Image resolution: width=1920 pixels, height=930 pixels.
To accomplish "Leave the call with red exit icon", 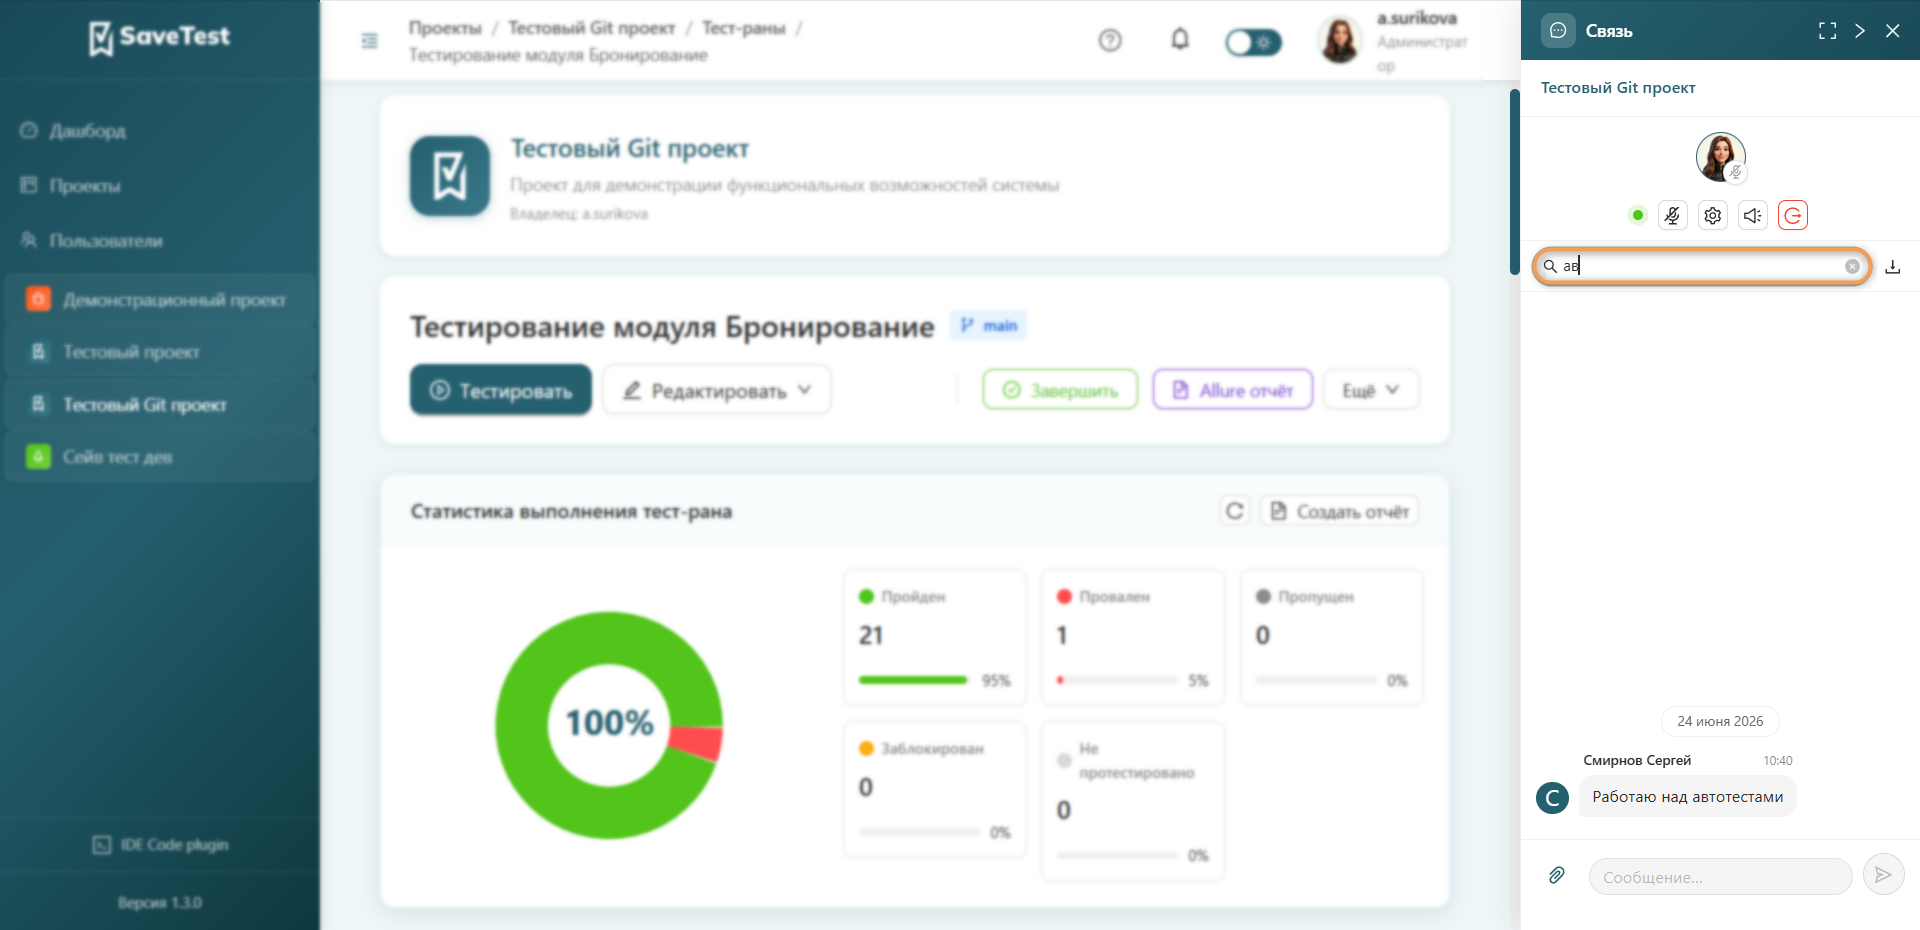I will point(1793,215).
